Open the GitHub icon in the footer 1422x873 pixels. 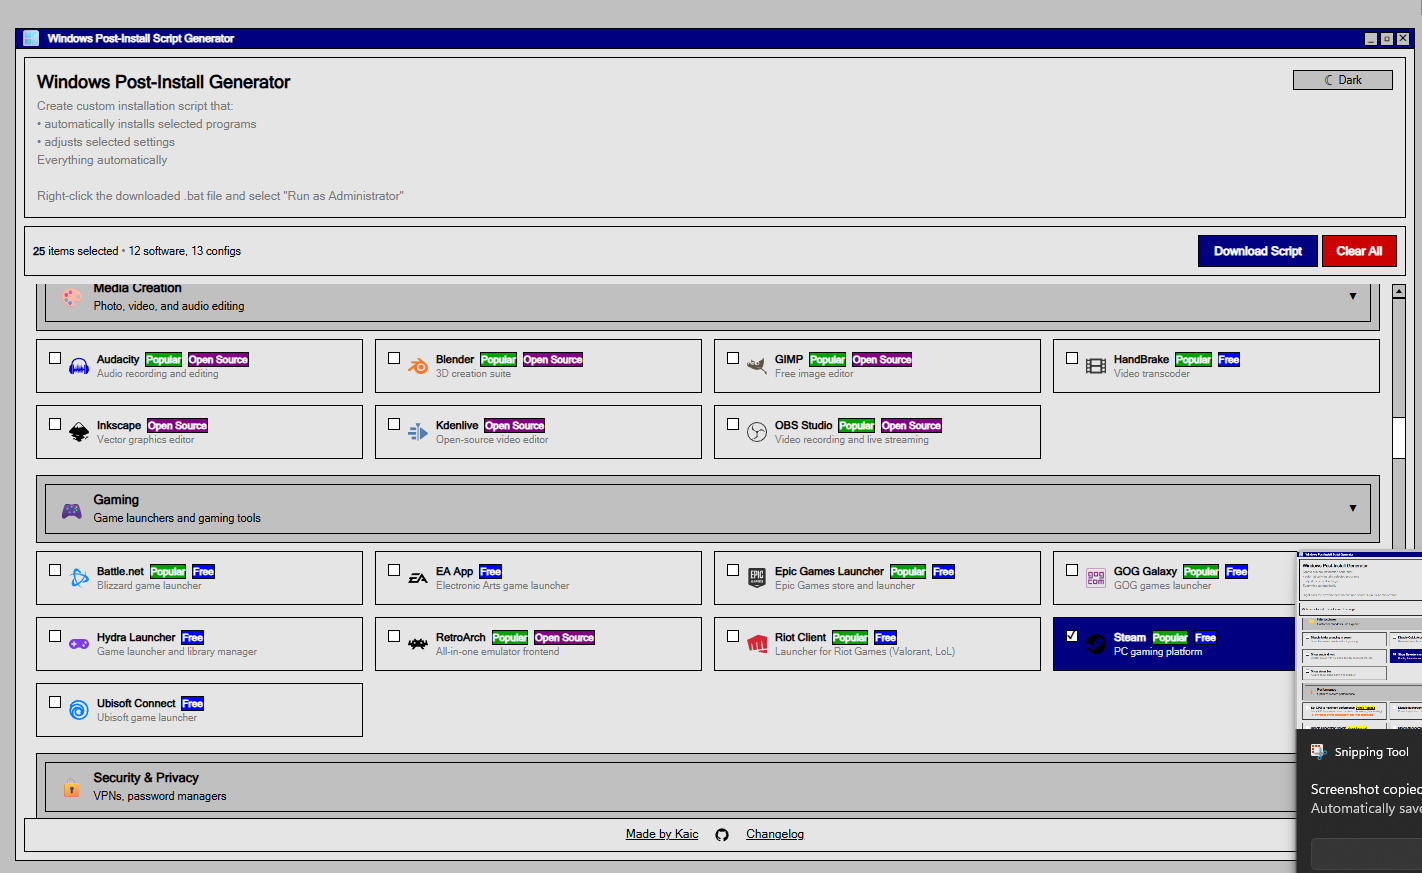[x=722, y=835]
